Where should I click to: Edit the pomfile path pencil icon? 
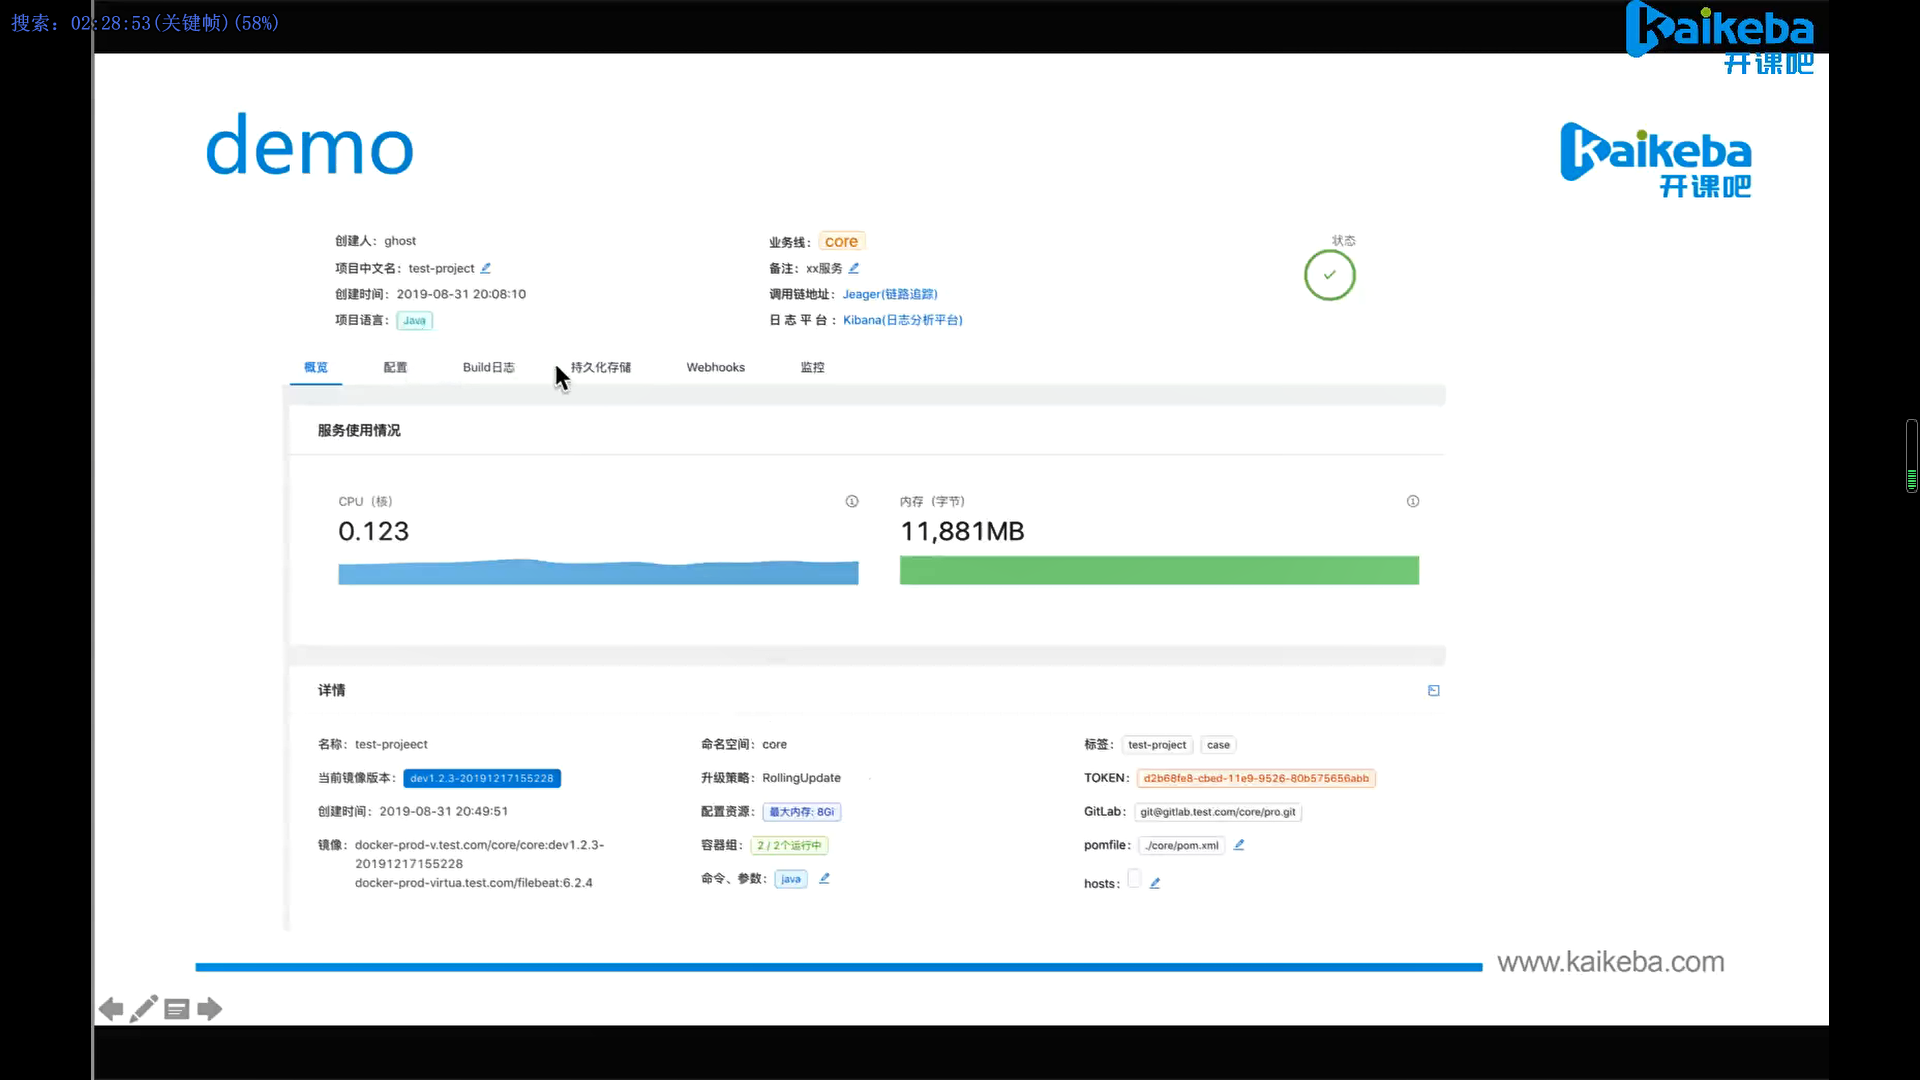tap(1239, 845)
